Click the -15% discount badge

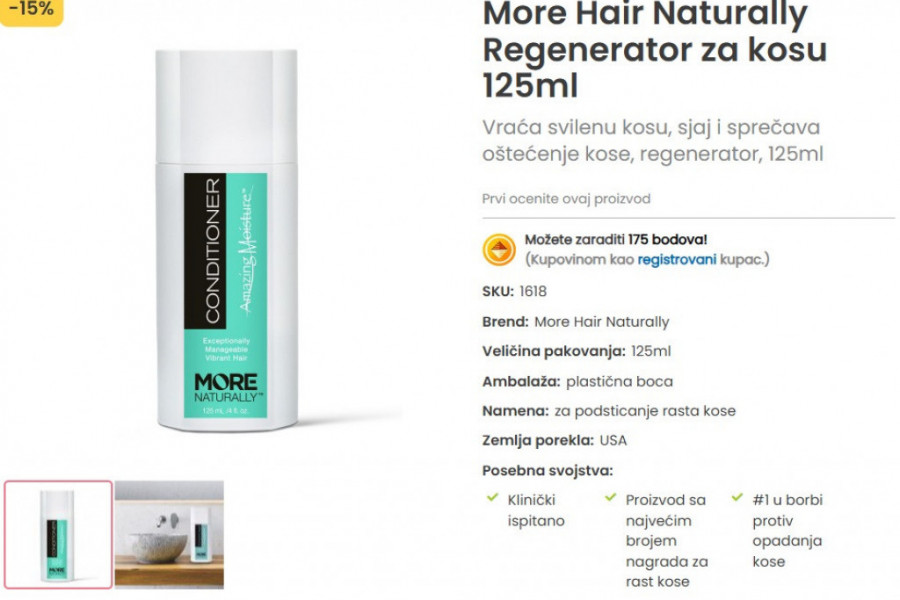point(31,10)
